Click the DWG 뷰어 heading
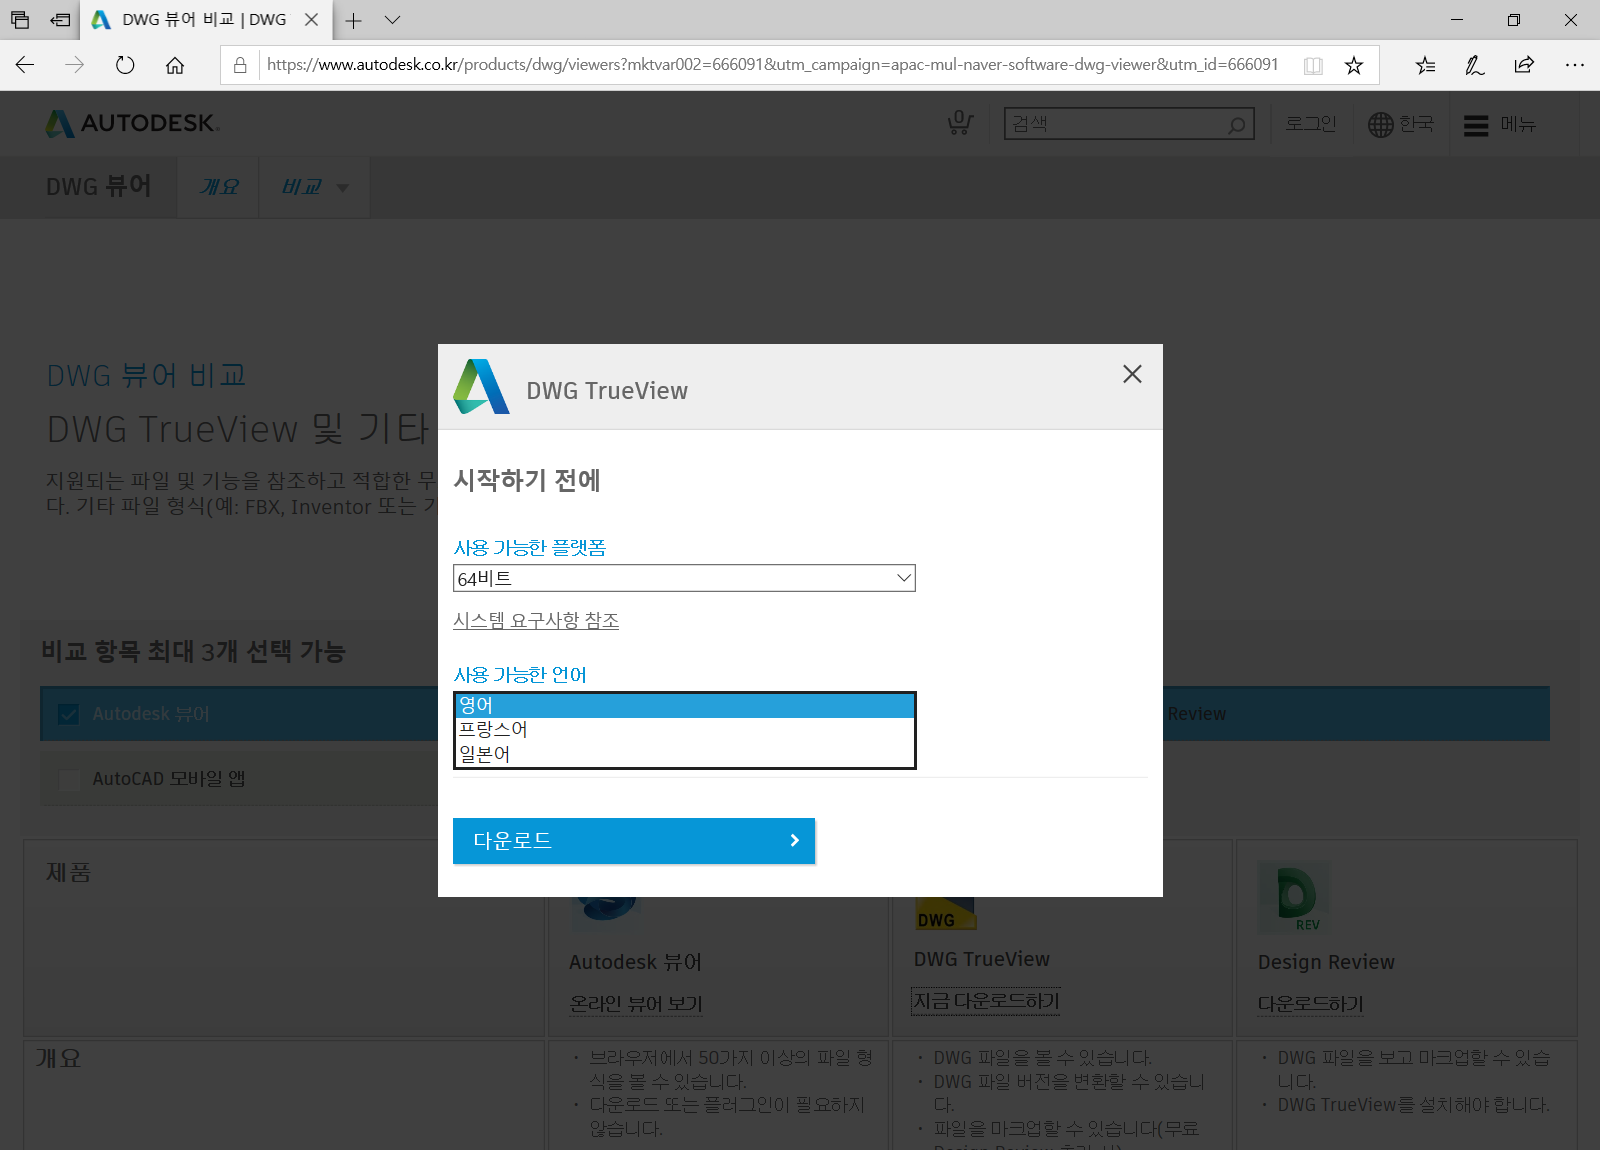The width and height of the screenshot is (1600, 1150). click(98, 186)
